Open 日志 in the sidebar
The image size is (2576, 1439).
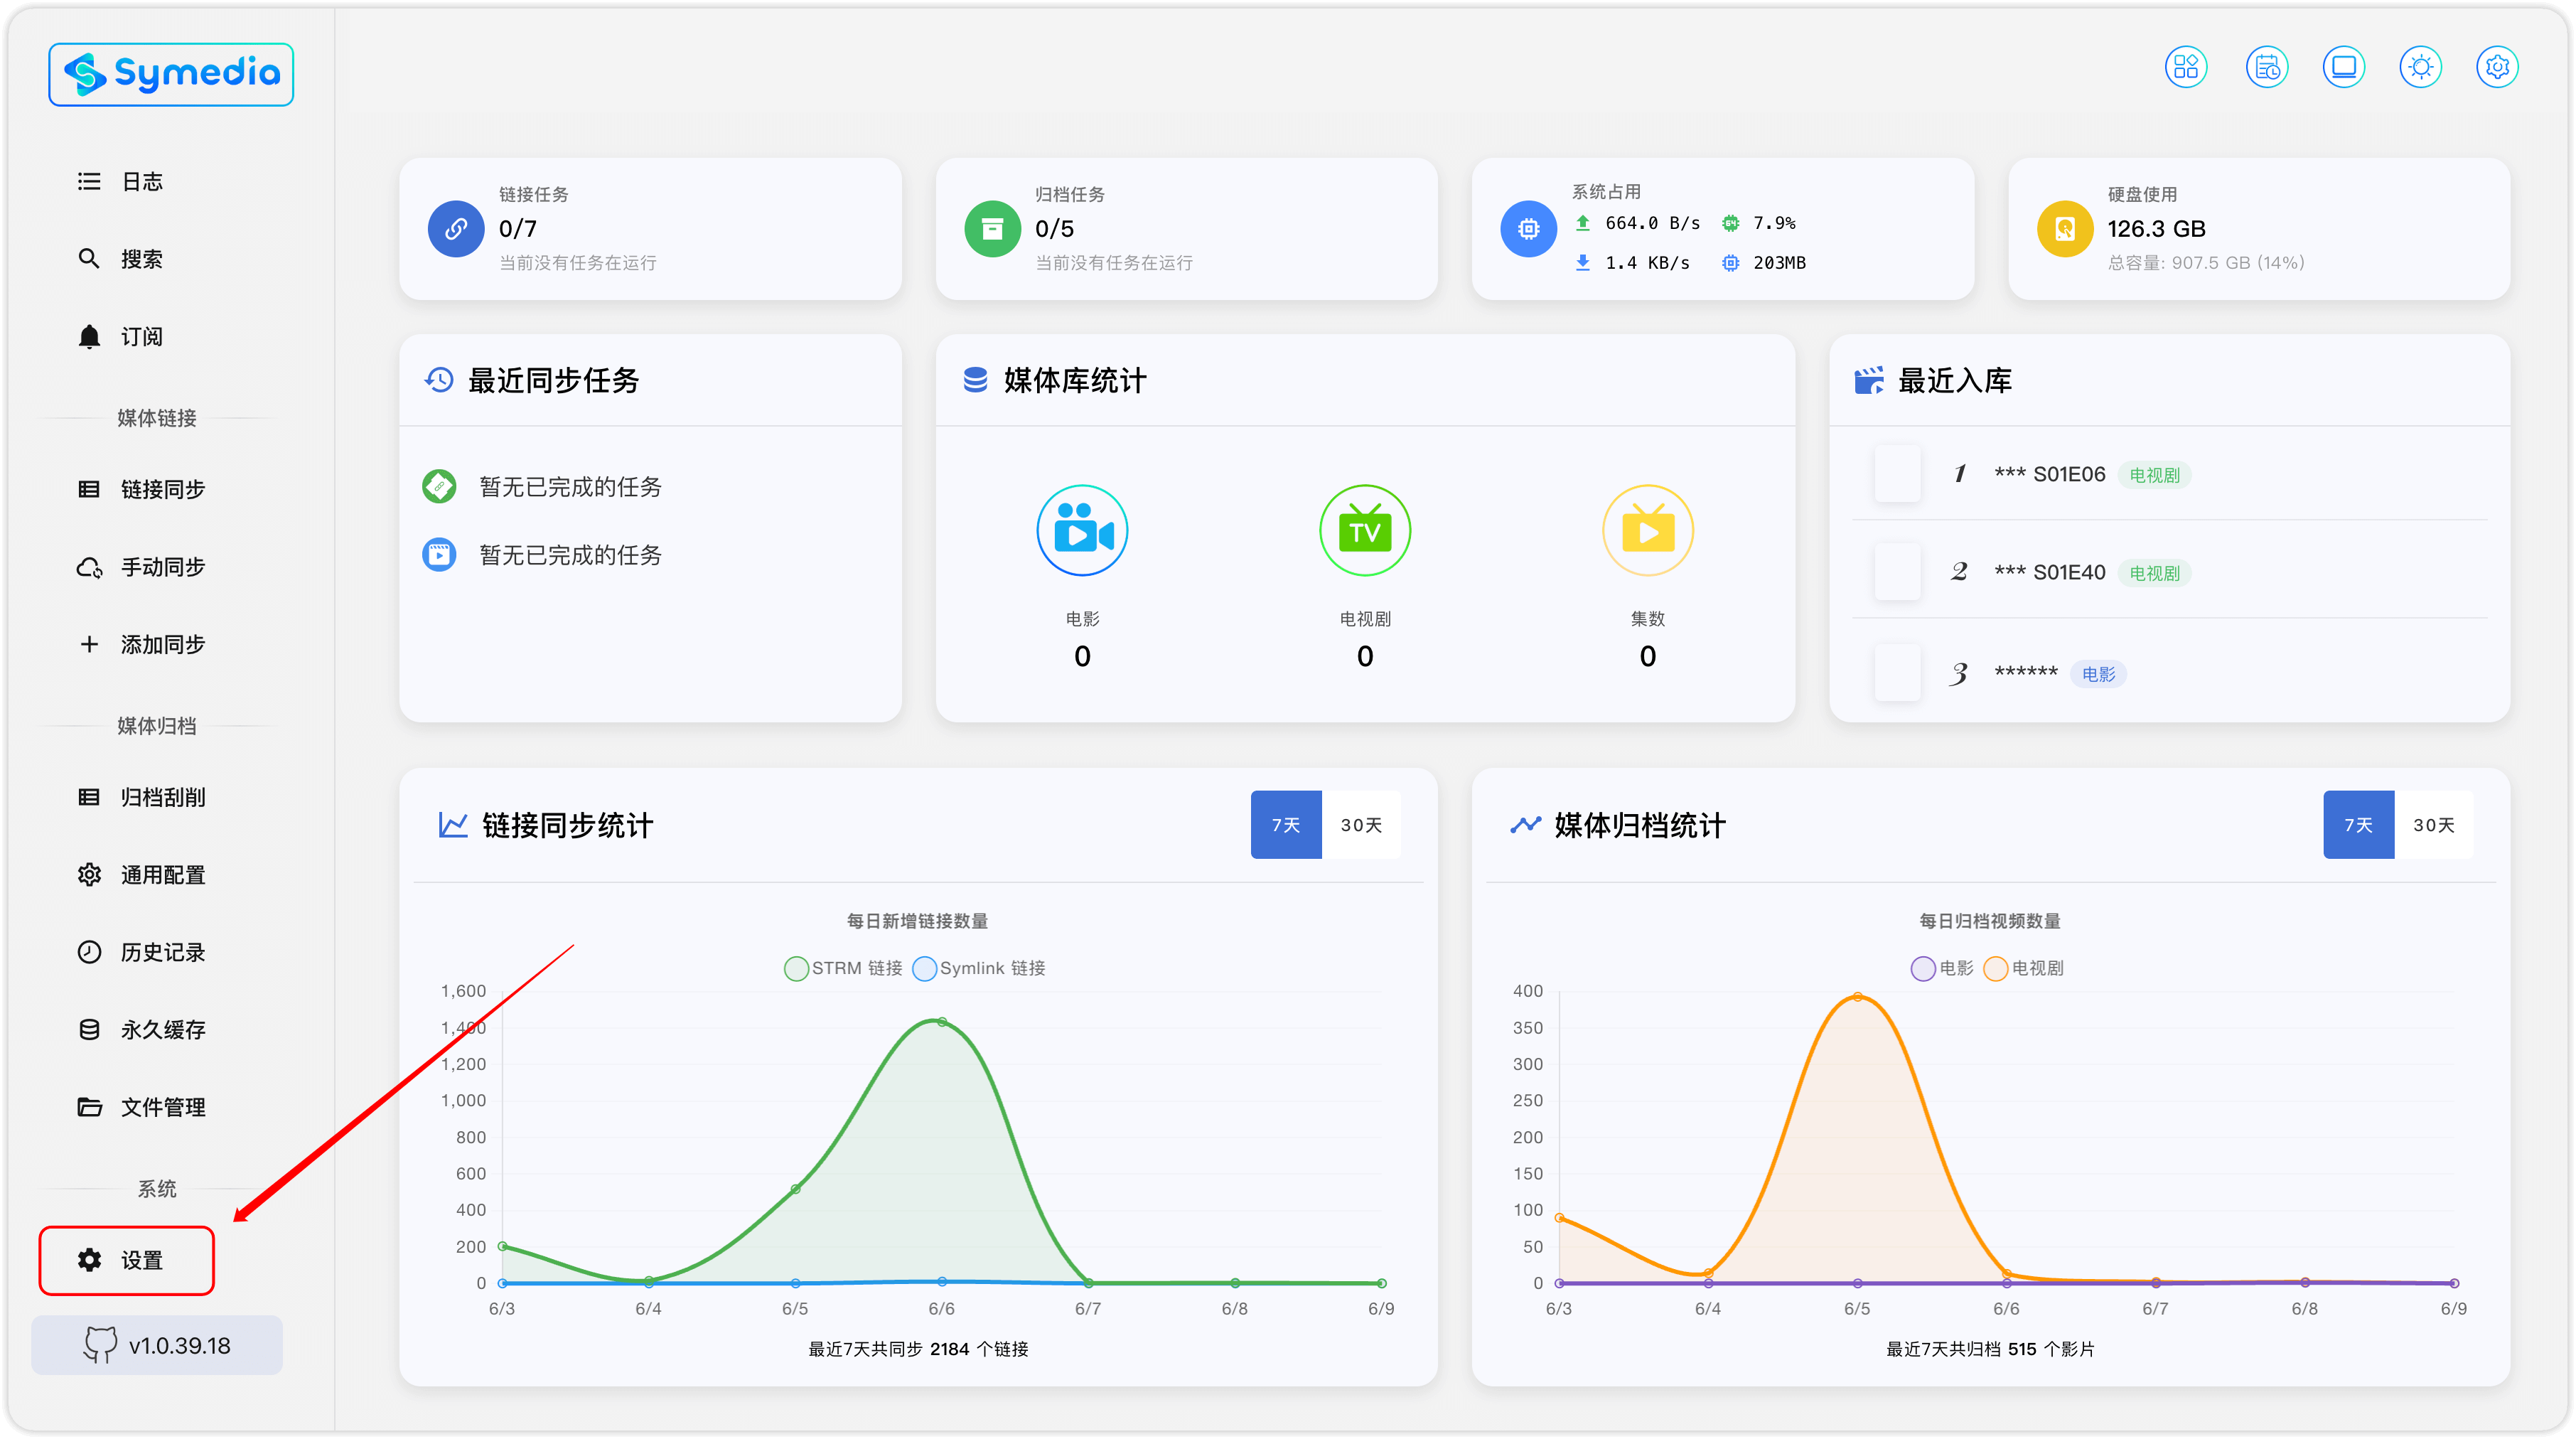tap(141, 182)
